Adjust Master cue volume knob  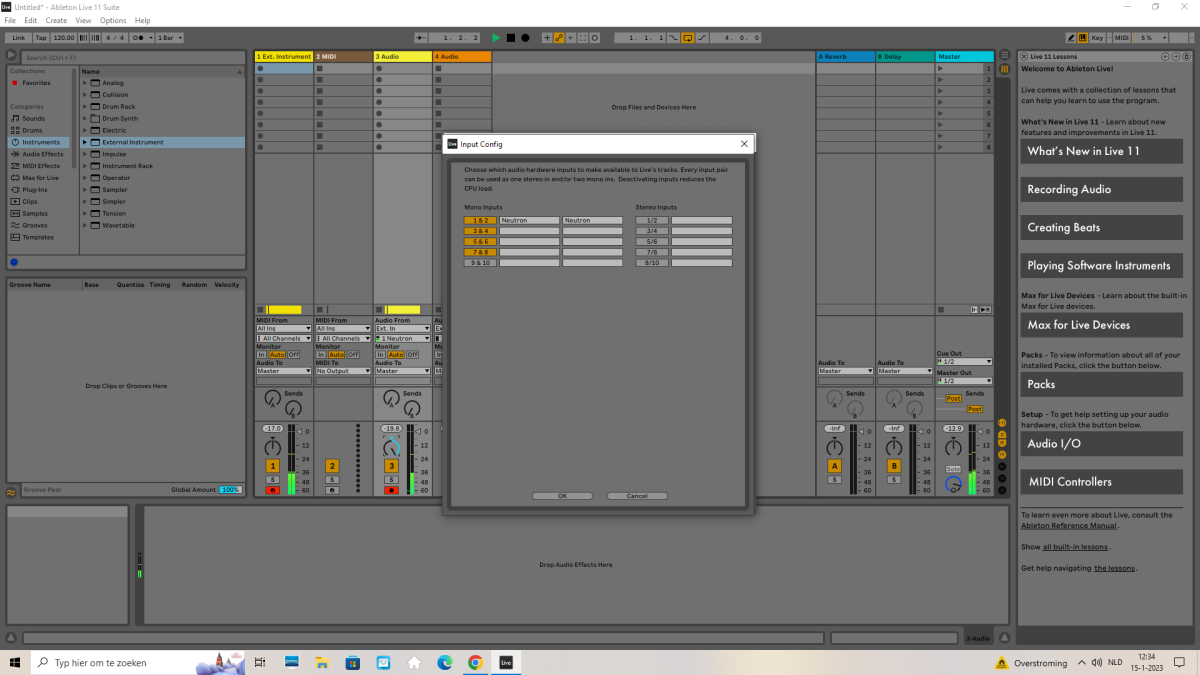tap(953, 484)
